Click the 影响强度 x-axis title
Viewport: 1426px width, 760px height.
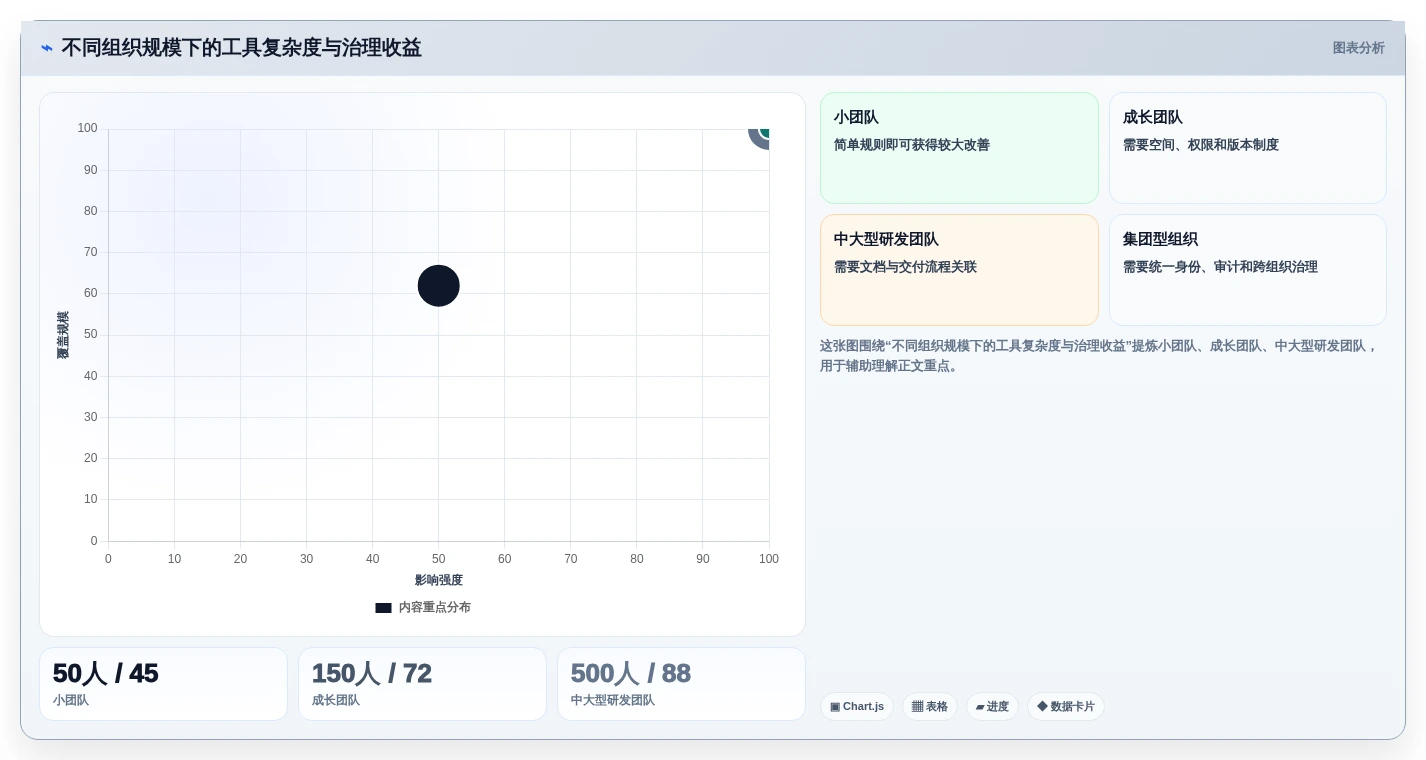point(439,580)
